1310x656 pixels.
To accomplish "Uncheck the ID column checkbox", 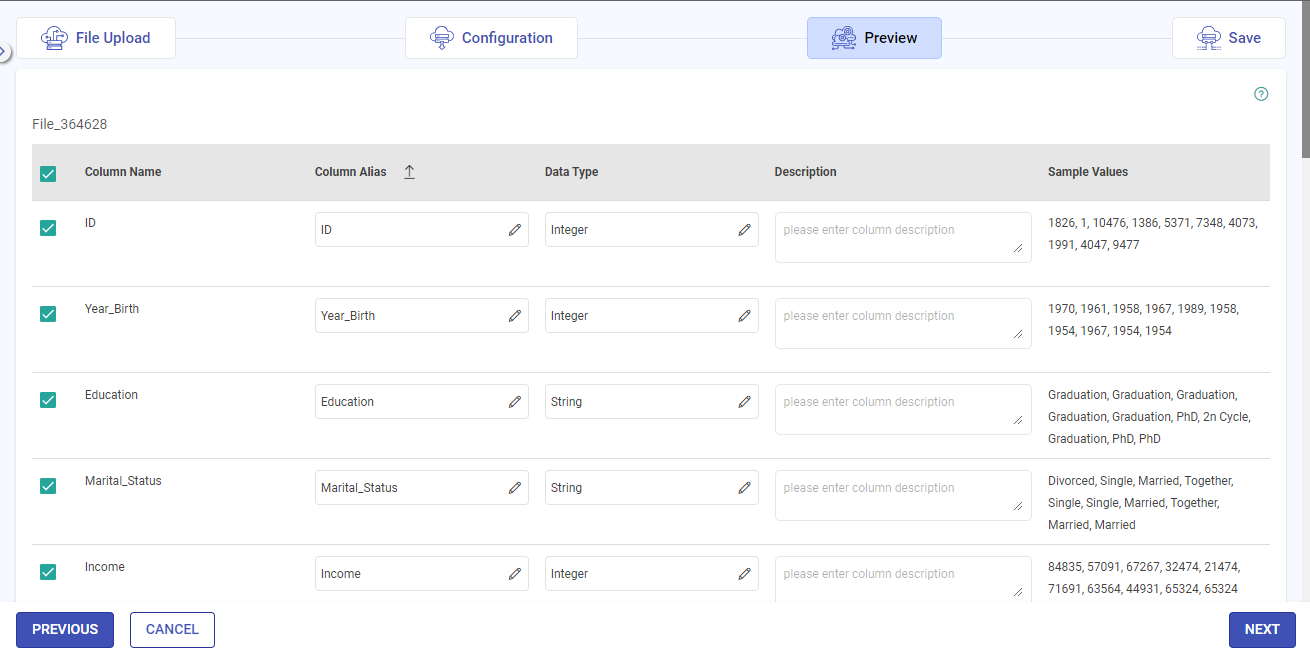I will point(48,228).
